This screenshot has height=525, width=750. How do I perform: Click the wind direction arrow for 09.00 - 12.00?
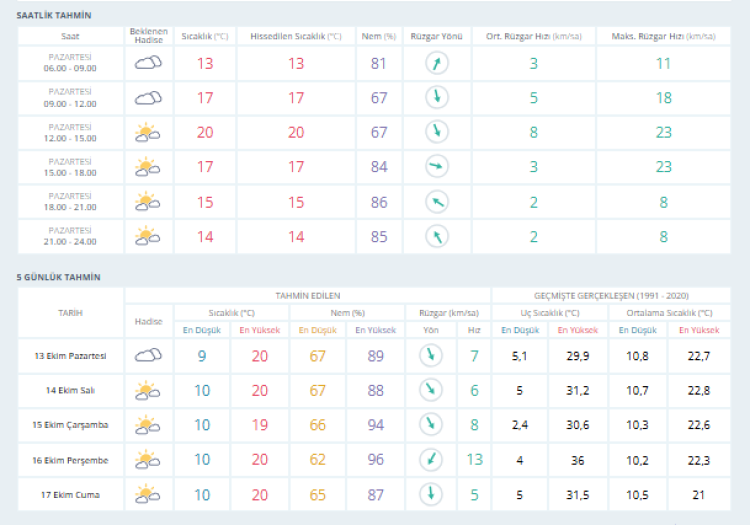tap(436, 98)
